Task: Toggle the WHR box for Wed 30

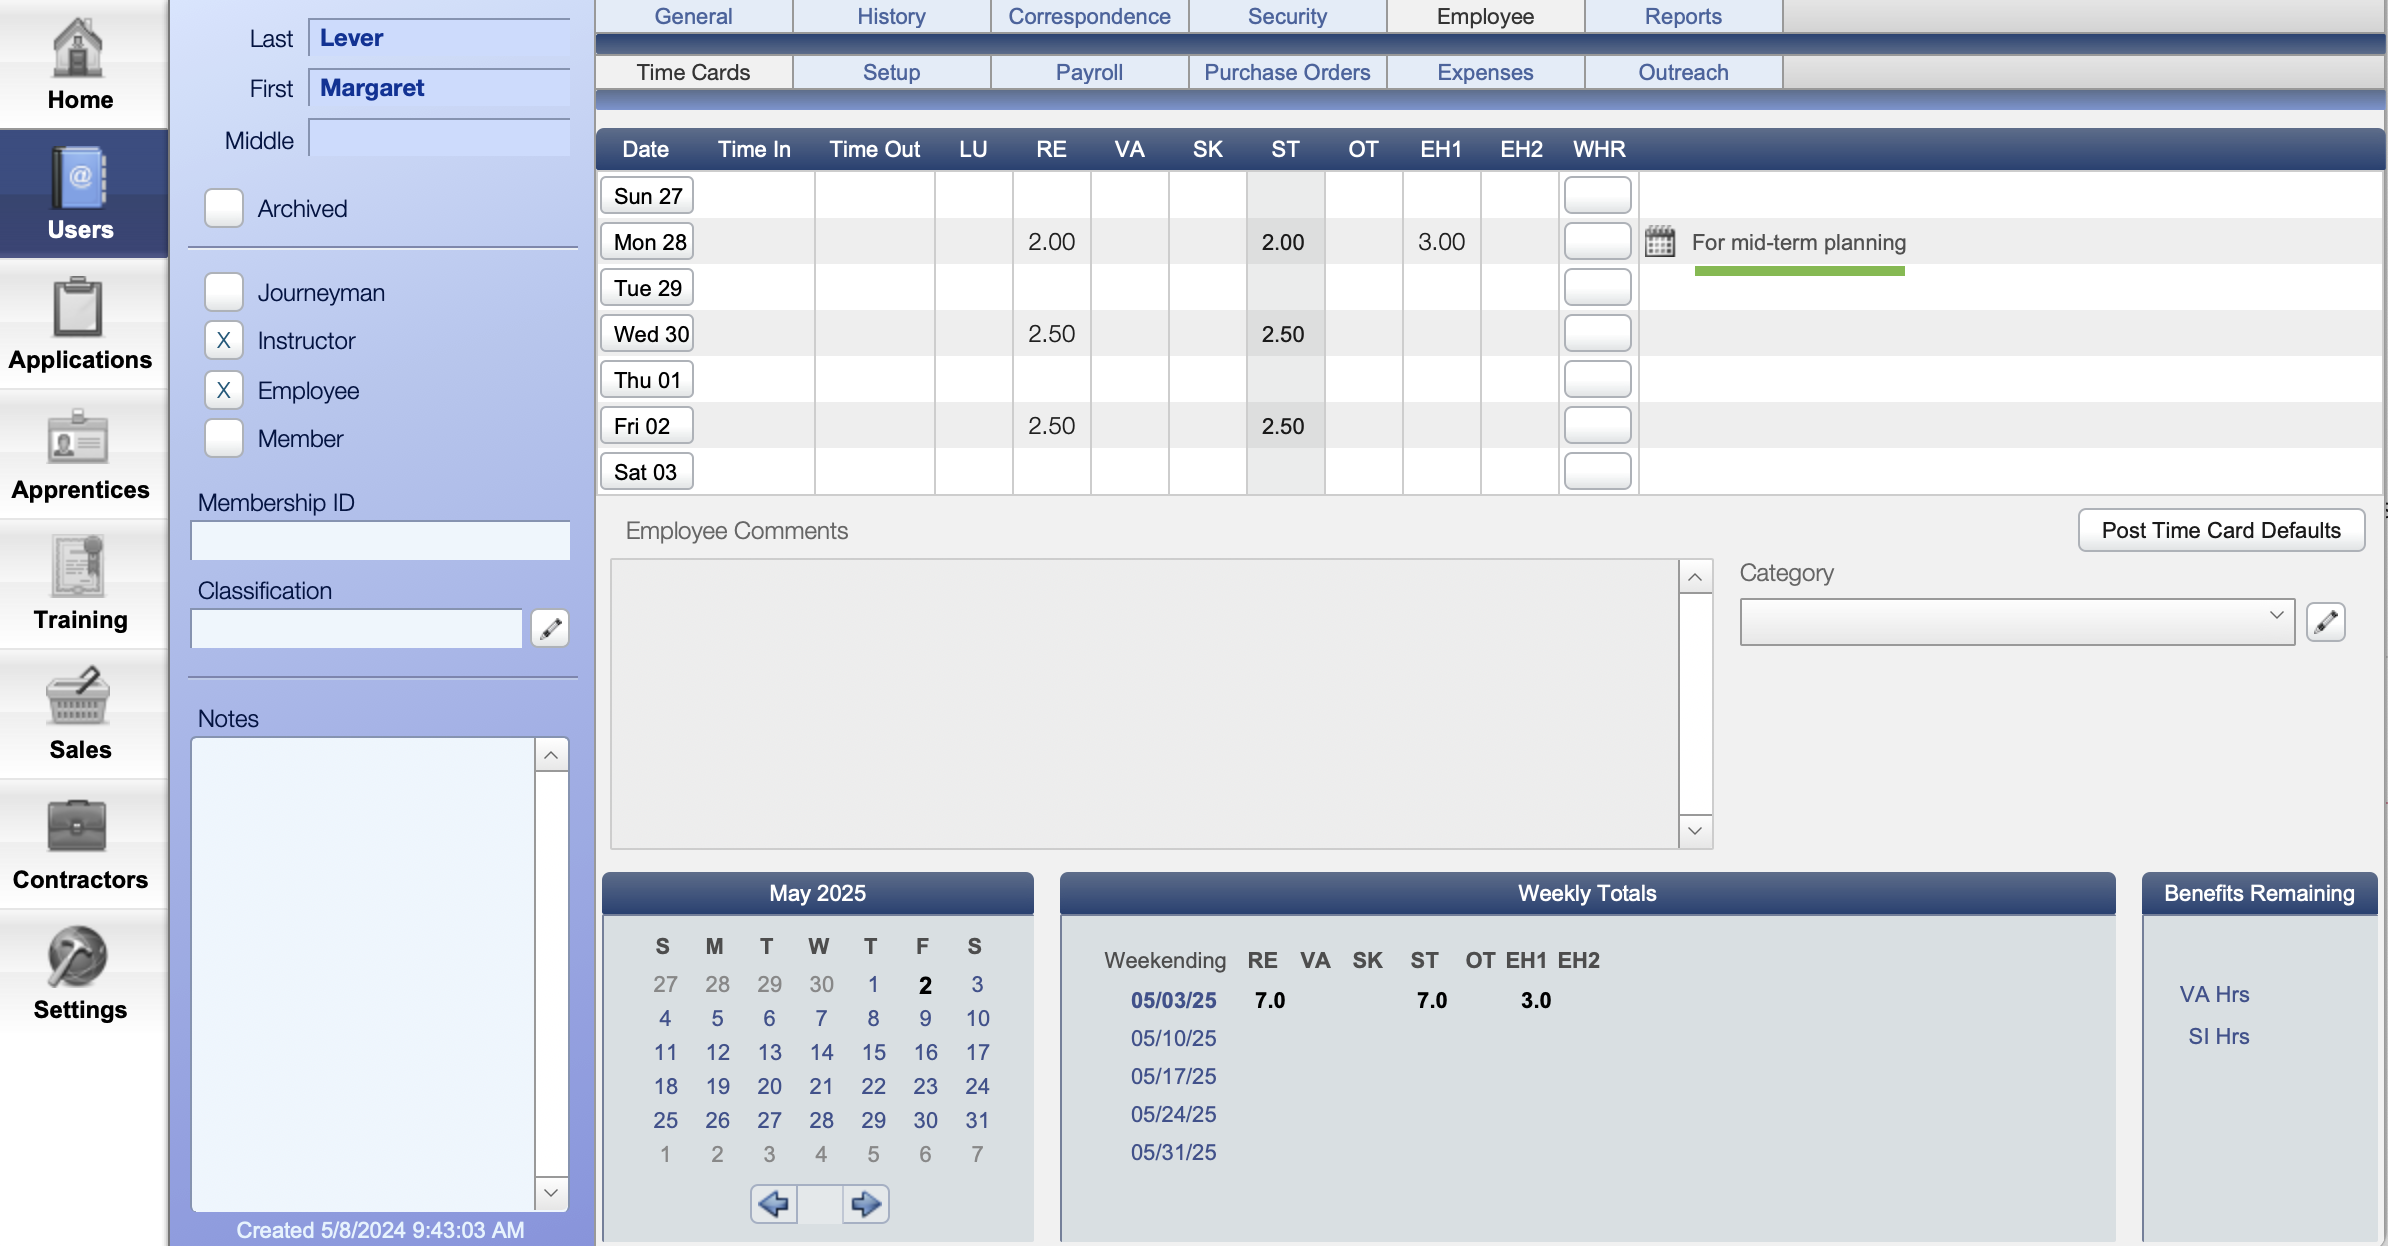Action: (x=1598, y=333)
